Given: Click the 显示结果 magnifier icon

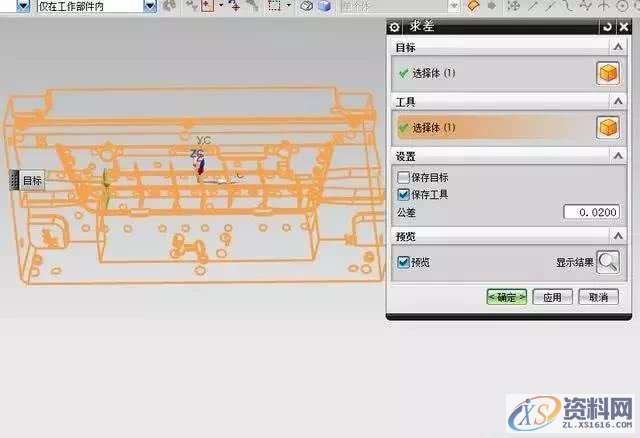Looking at the screenshot, I should 607,262.
